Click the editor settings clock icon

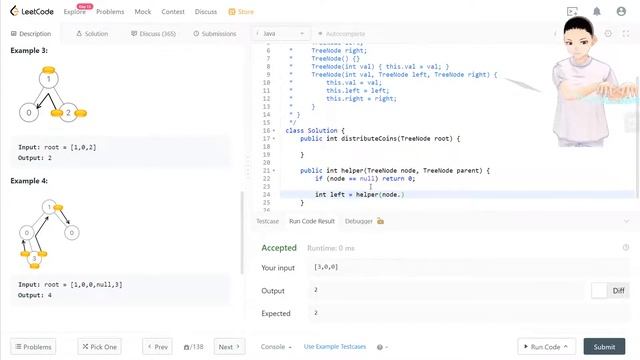tap(608, 33)
